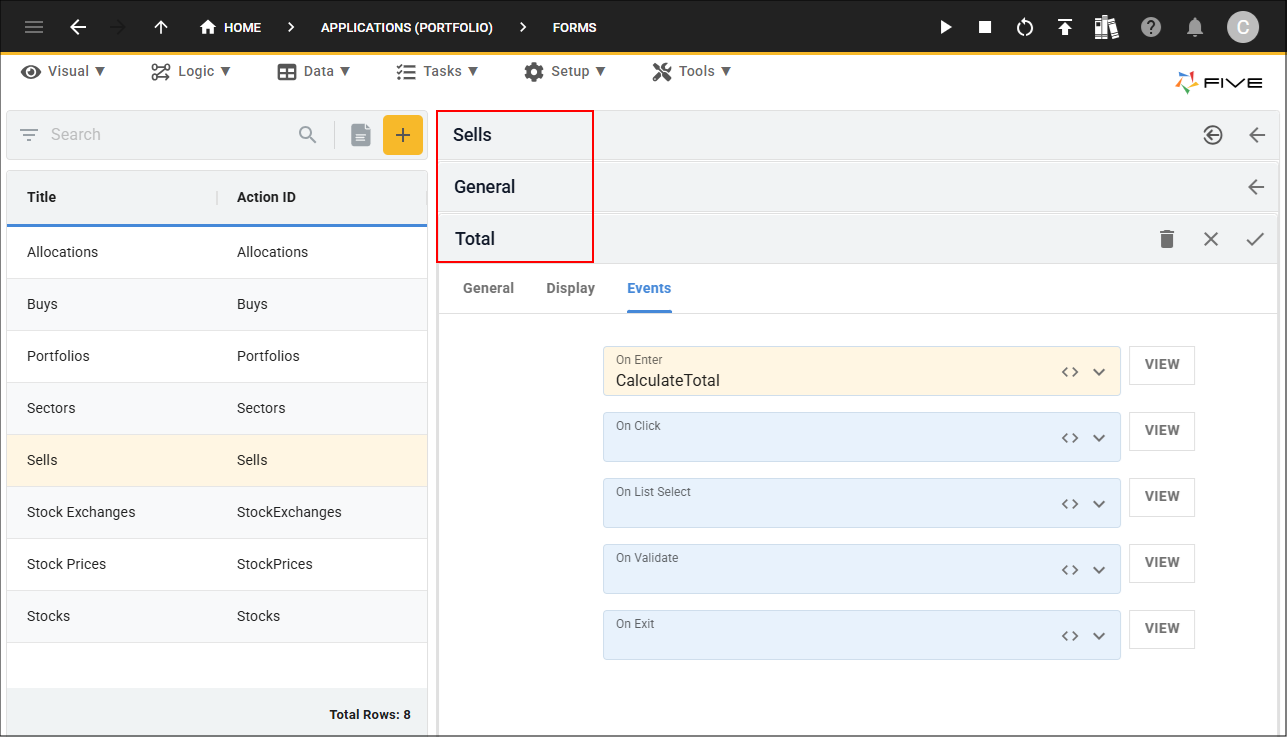Open the Data menu
The width and height of the screenshot is (1287, 737).
tap(314, 71)
